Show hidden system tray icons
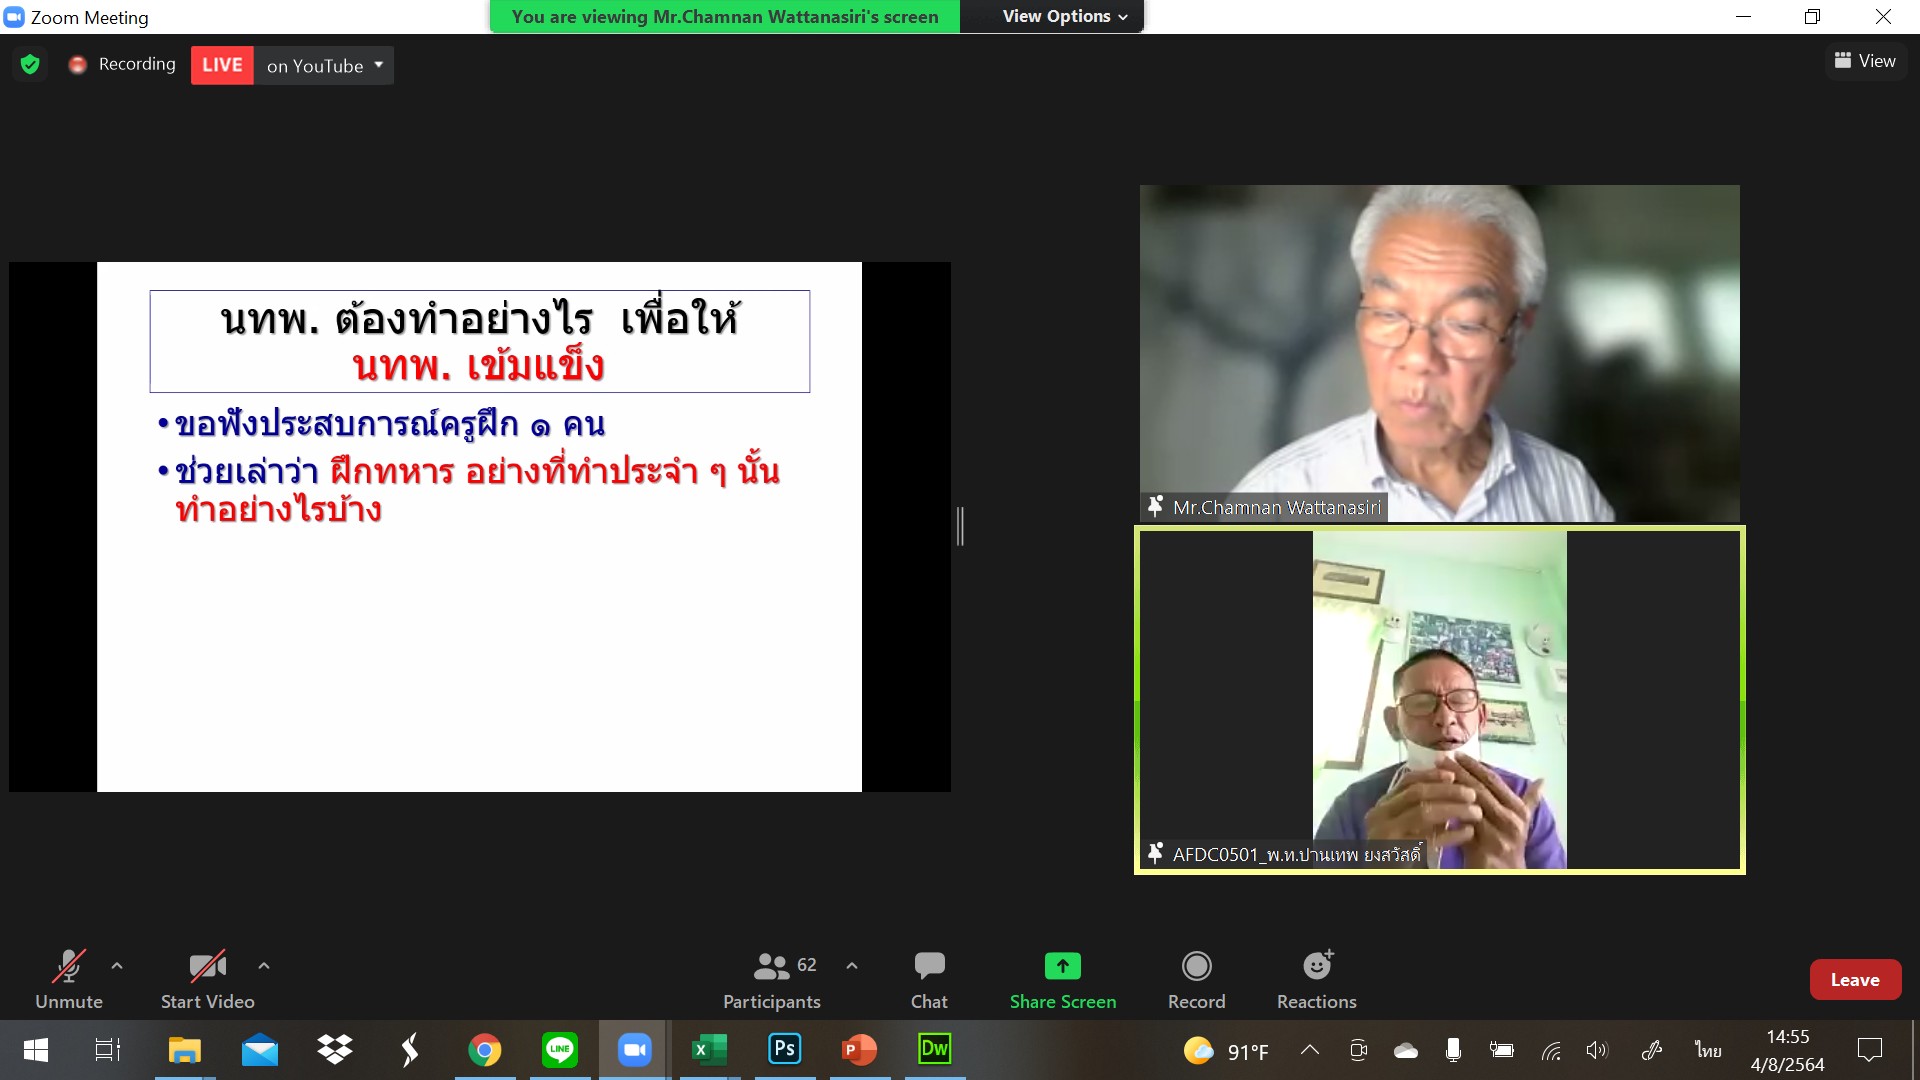 [x=1310, y=1050]
